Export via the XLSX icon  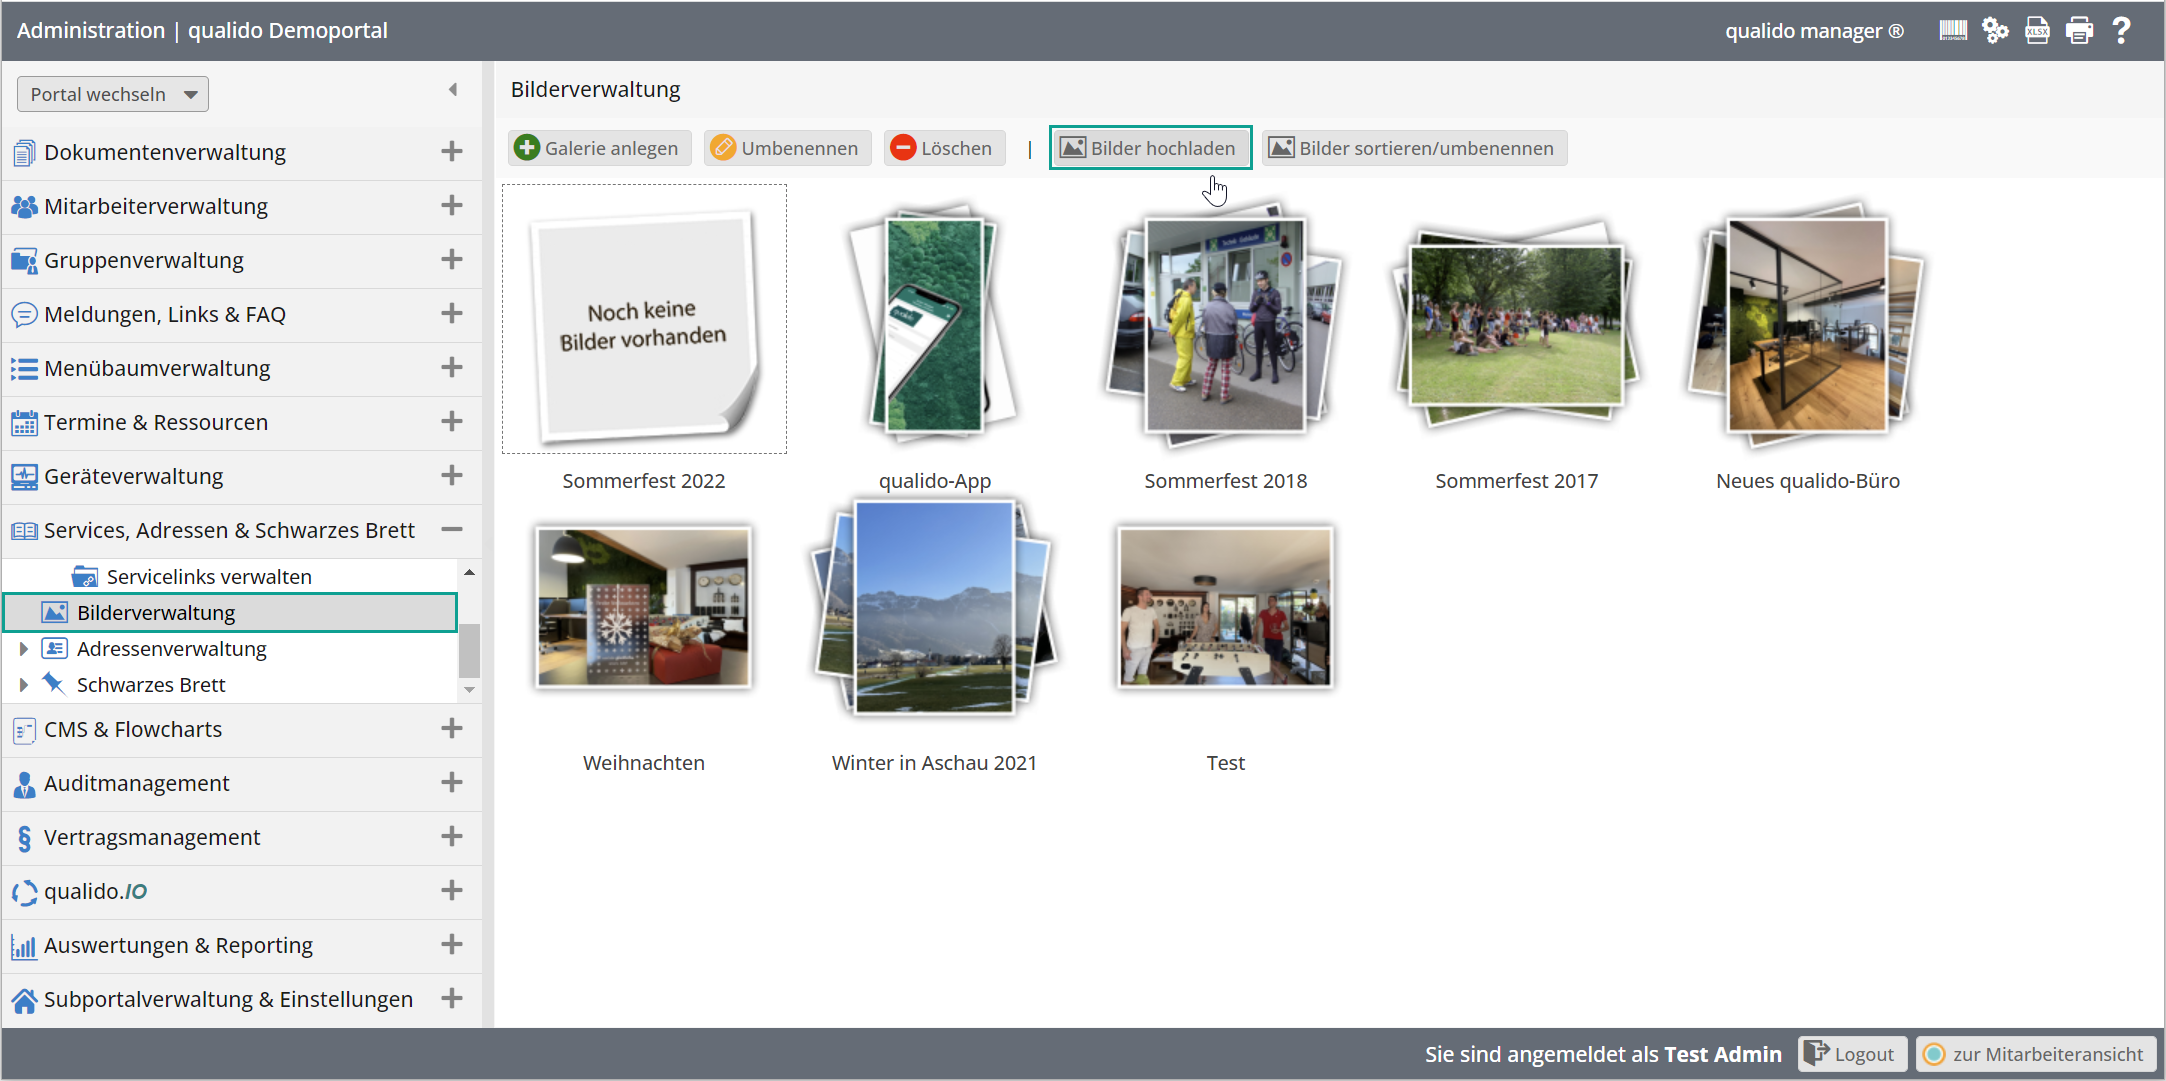pos(2037,31)
